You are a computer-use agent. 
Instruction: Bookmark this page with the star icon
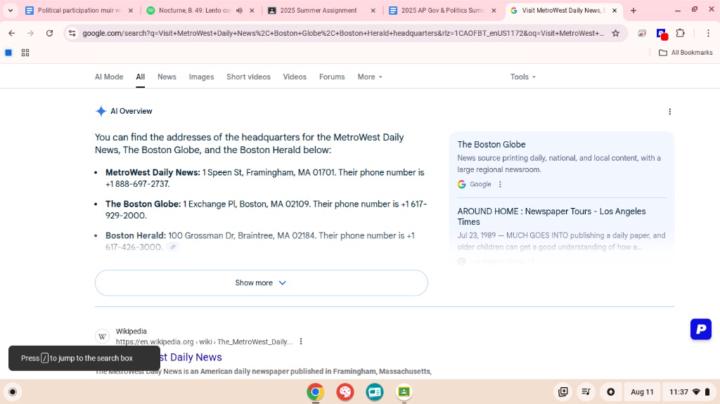(615, 33)
